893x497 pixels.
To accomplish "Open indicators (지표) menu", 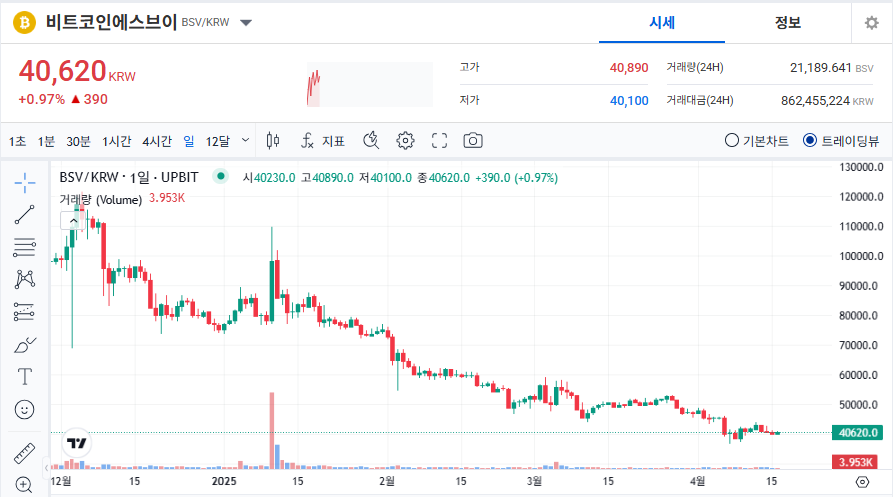I will (323, 141).
